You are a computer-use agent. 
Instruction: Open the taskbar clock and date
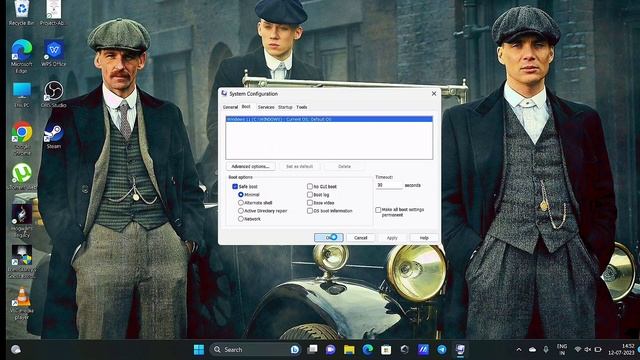tap(622, 349)
